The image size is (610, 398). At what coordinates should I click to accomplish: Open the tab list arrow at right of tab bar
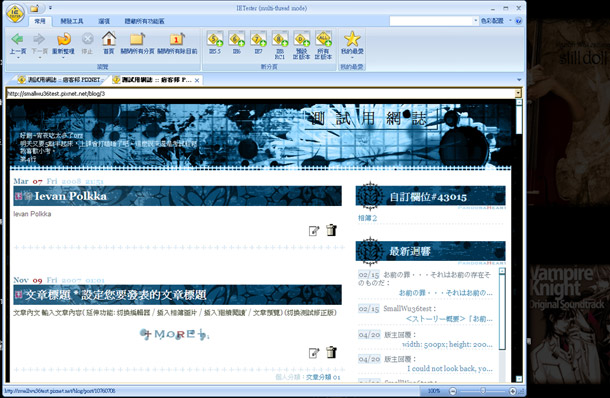pos(519,80)
